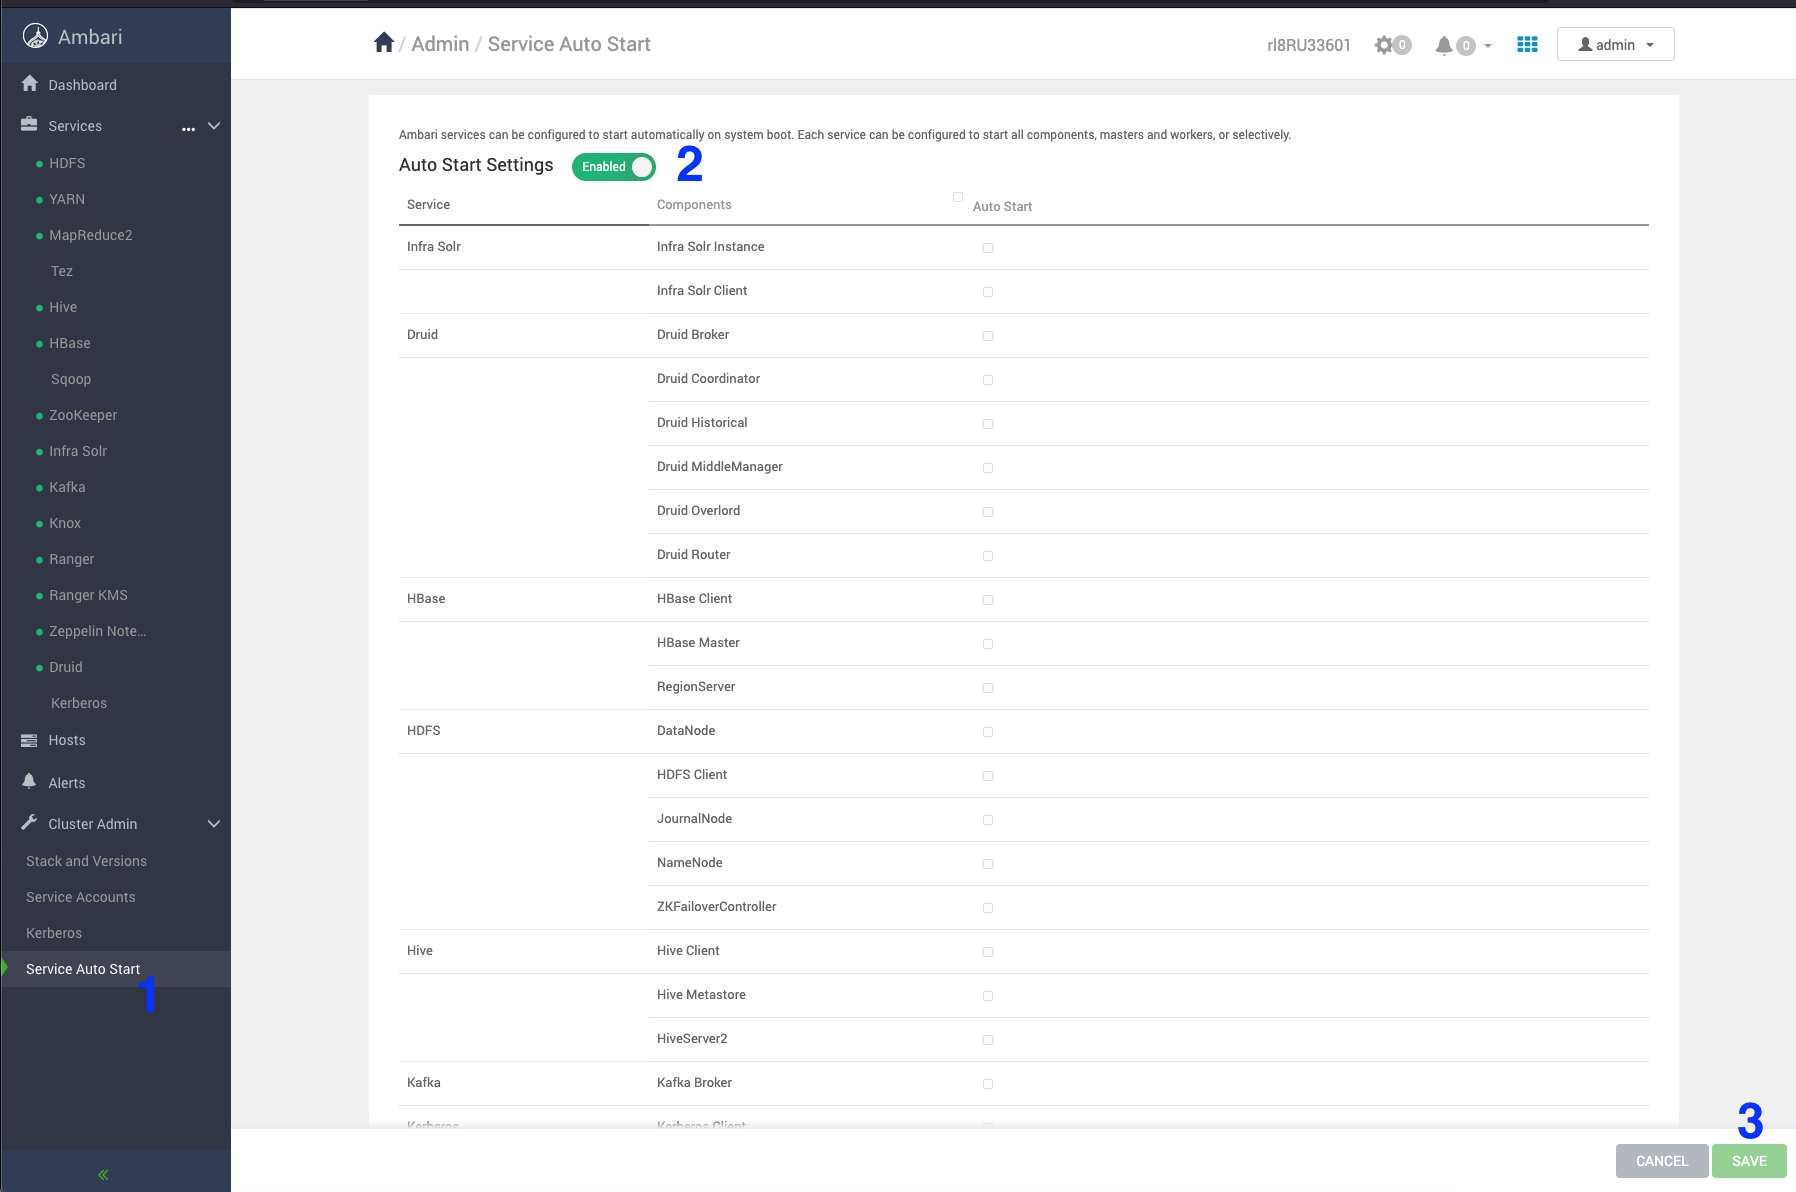The height and width of the screenshot is (1192, 1796).
Task: Enable auto start for HDFS Client
Action: click(988, 776)
